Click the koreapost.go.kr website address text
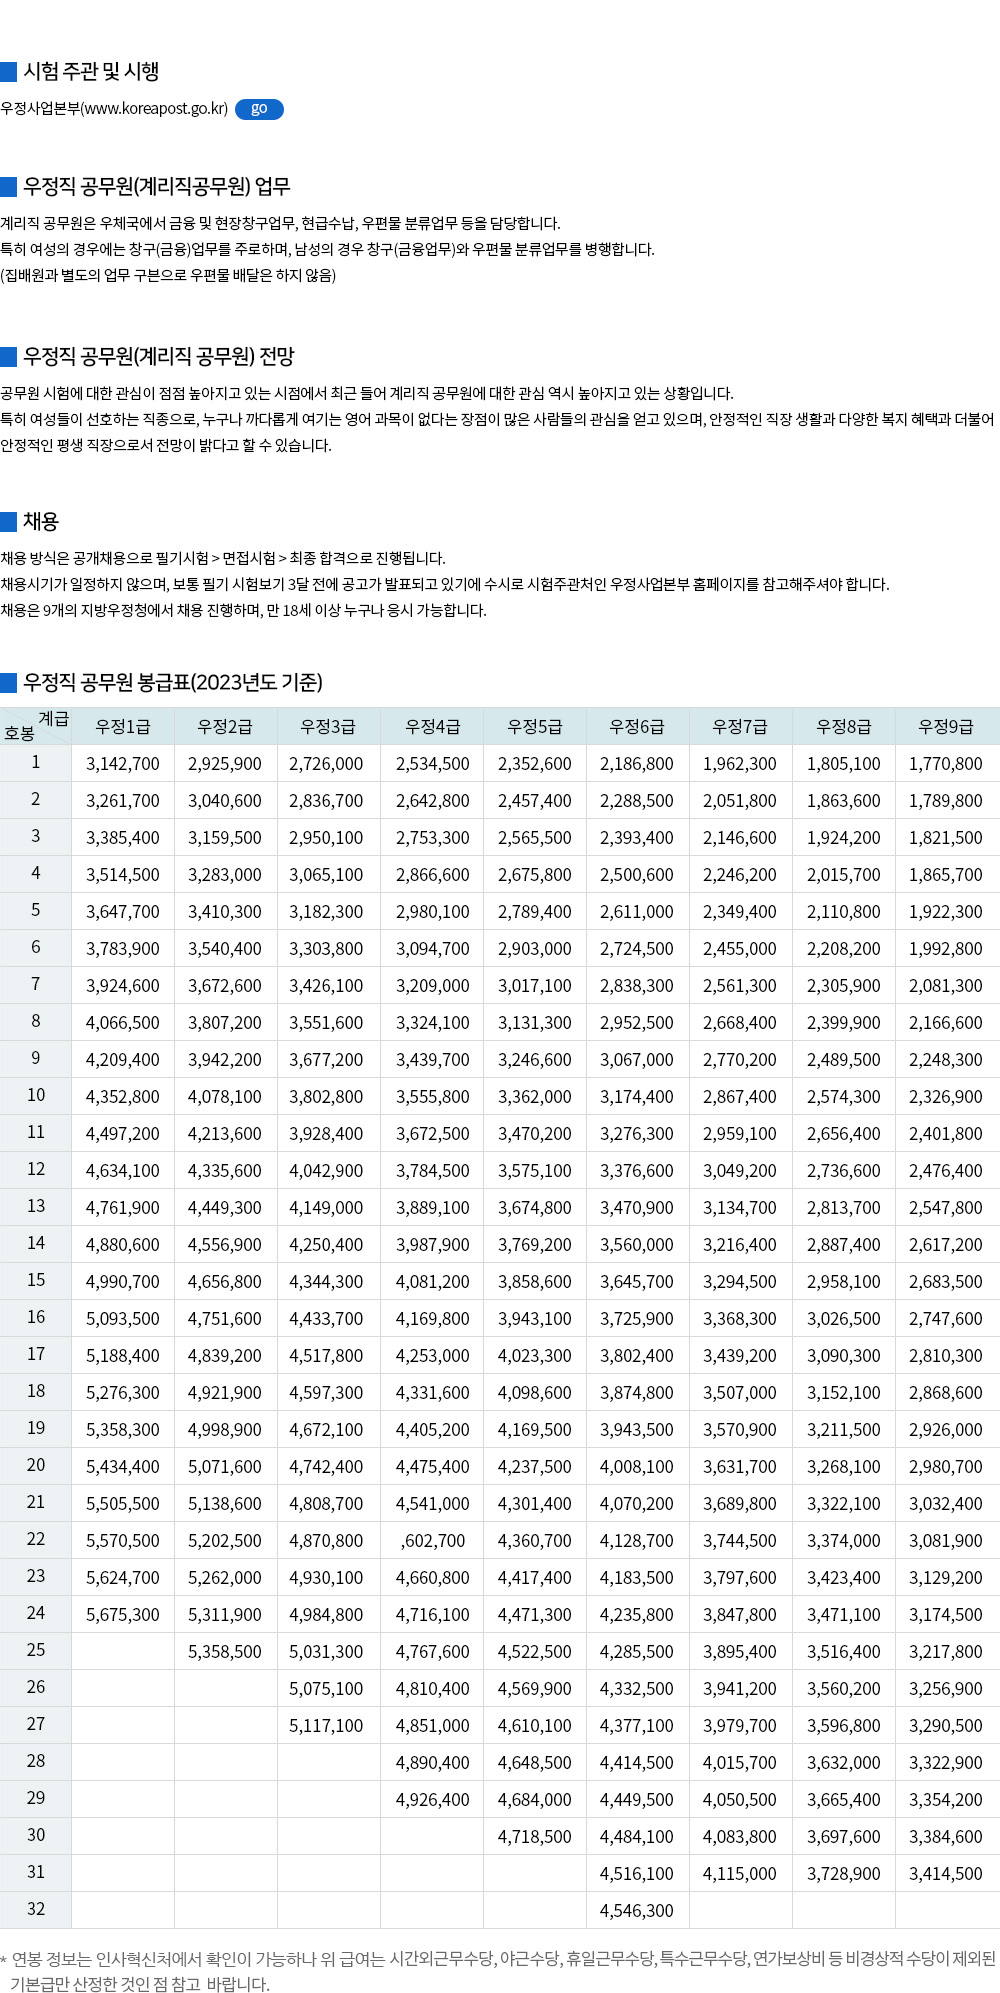Viewport: 1000px width, 1993px height. pyautogui.click(x=114, y=109)
